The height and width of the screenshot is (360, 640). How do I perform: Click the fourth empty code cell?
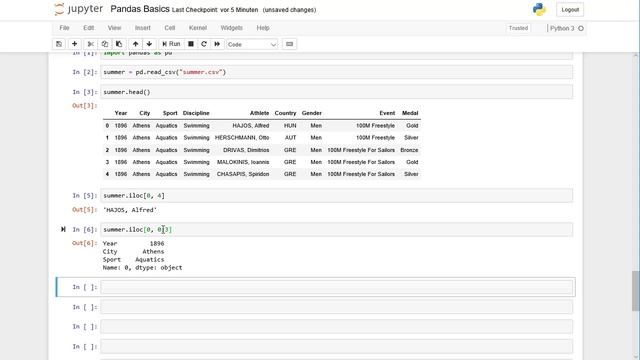pyautogui.click(x=336, y=347)
